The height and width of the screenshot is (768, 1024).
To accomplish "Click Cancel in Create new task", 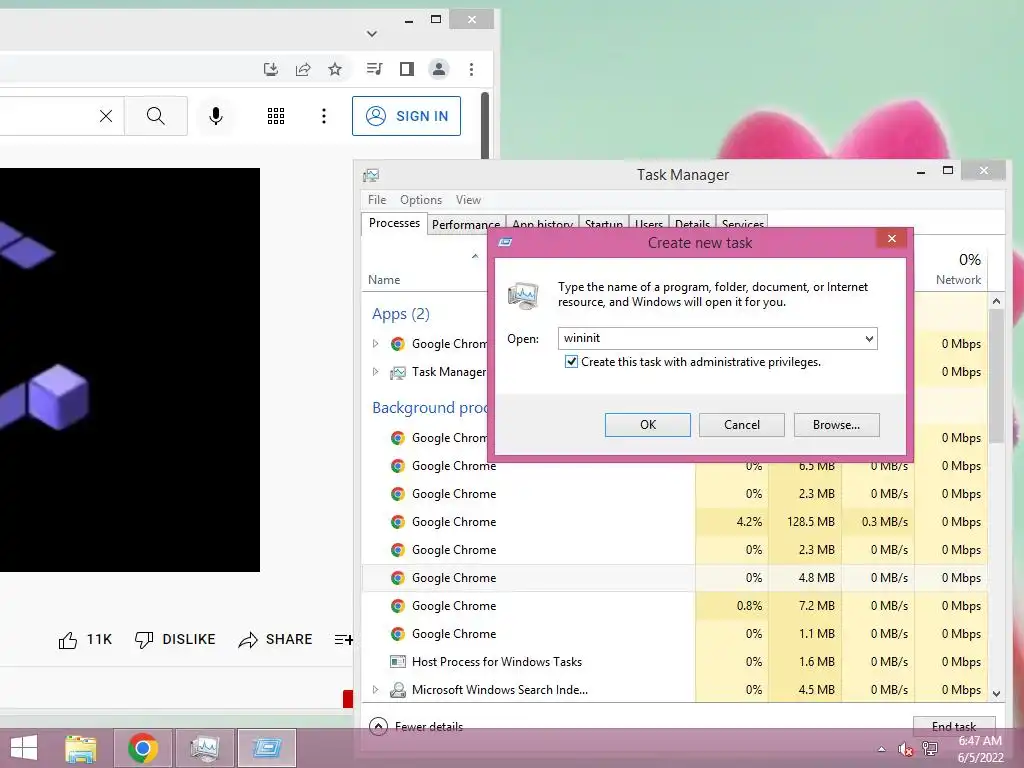I will (x=742, y=425).
